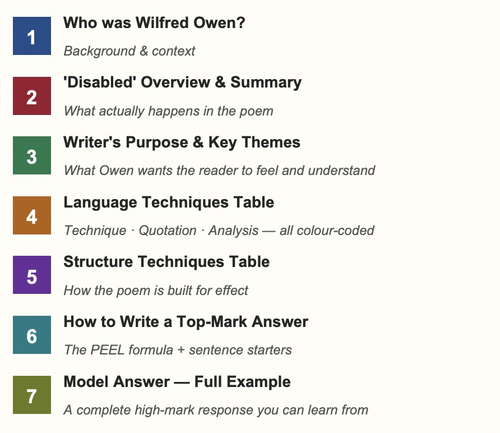Select the orange number 4 square
This screenshot has height=433, width=500.
tap(32, 215)
